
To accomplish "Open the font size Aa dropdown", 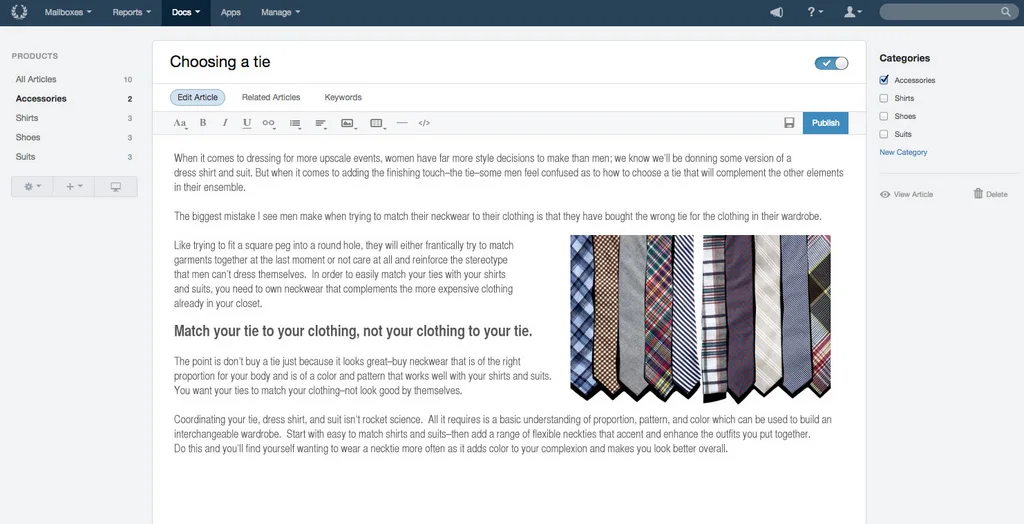I will (x=180, y=123).
